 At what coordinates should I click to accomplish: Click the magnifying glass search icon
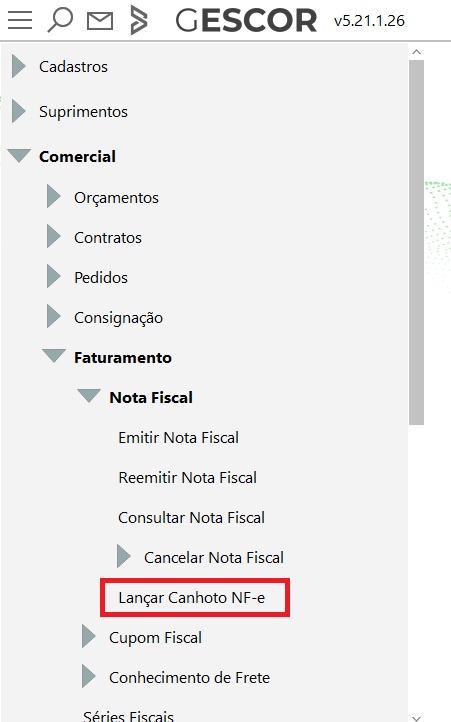60,20
